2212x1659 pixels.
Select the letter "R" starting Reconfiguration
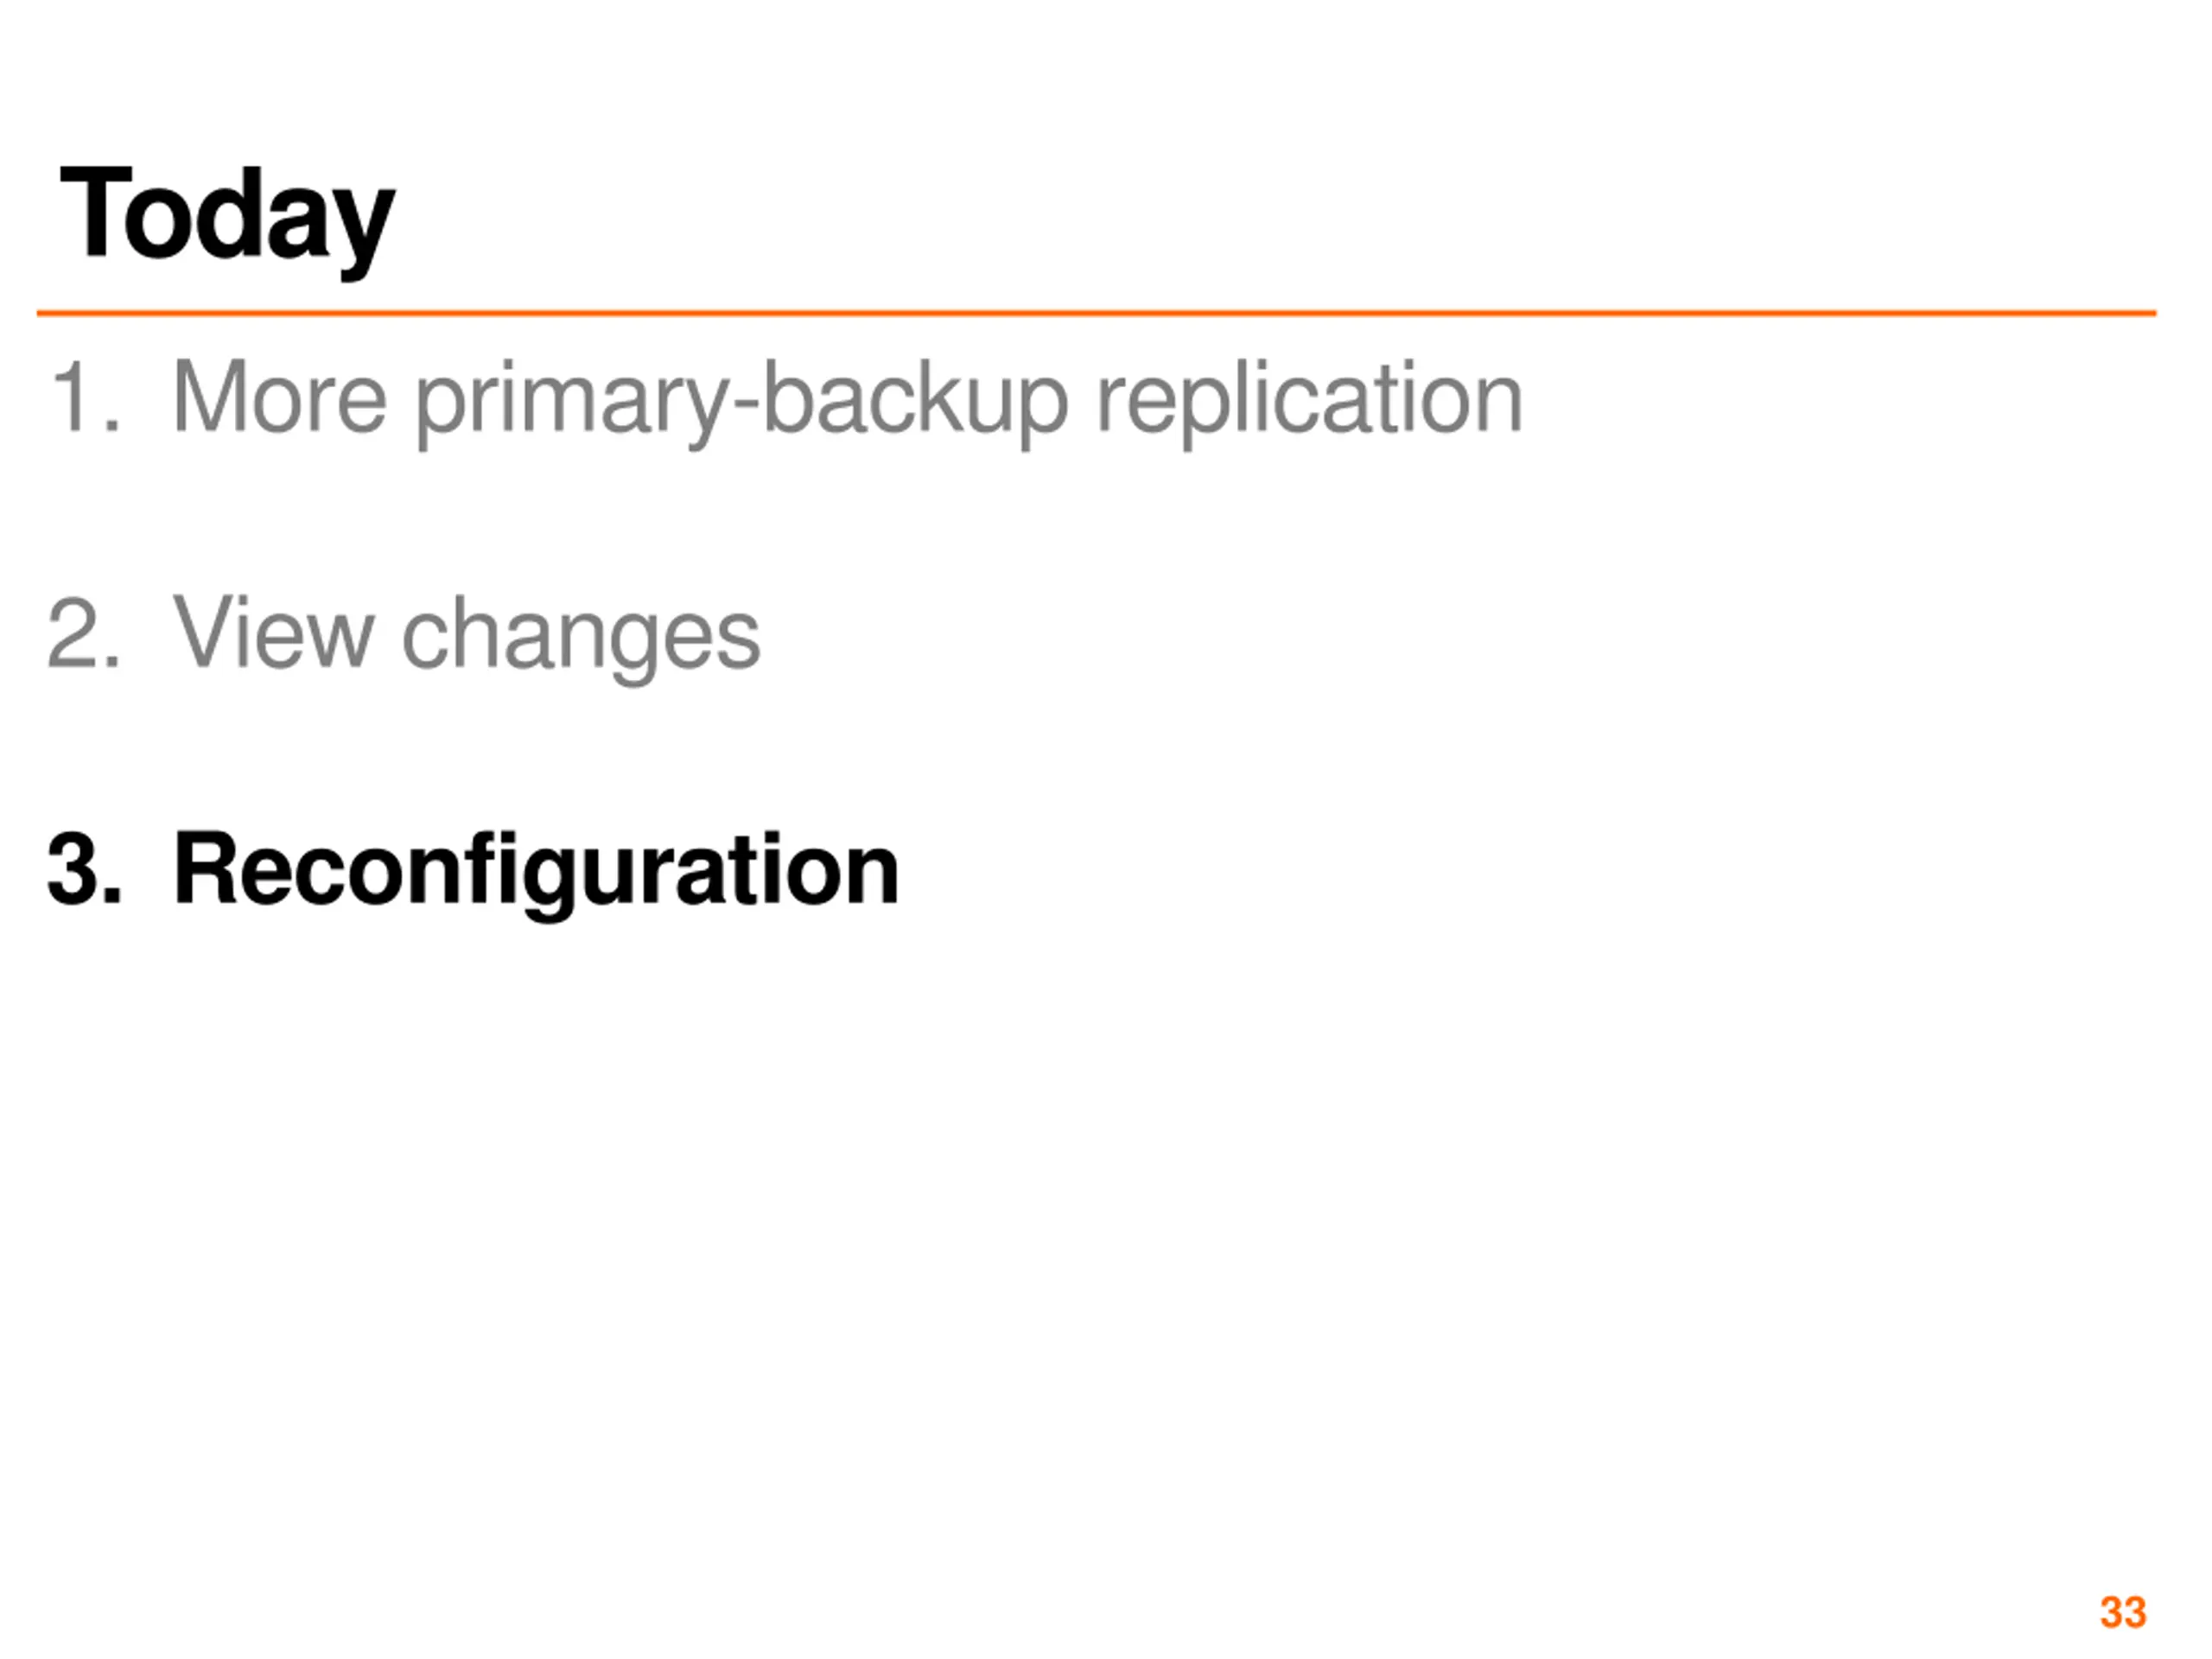point(206,869)
